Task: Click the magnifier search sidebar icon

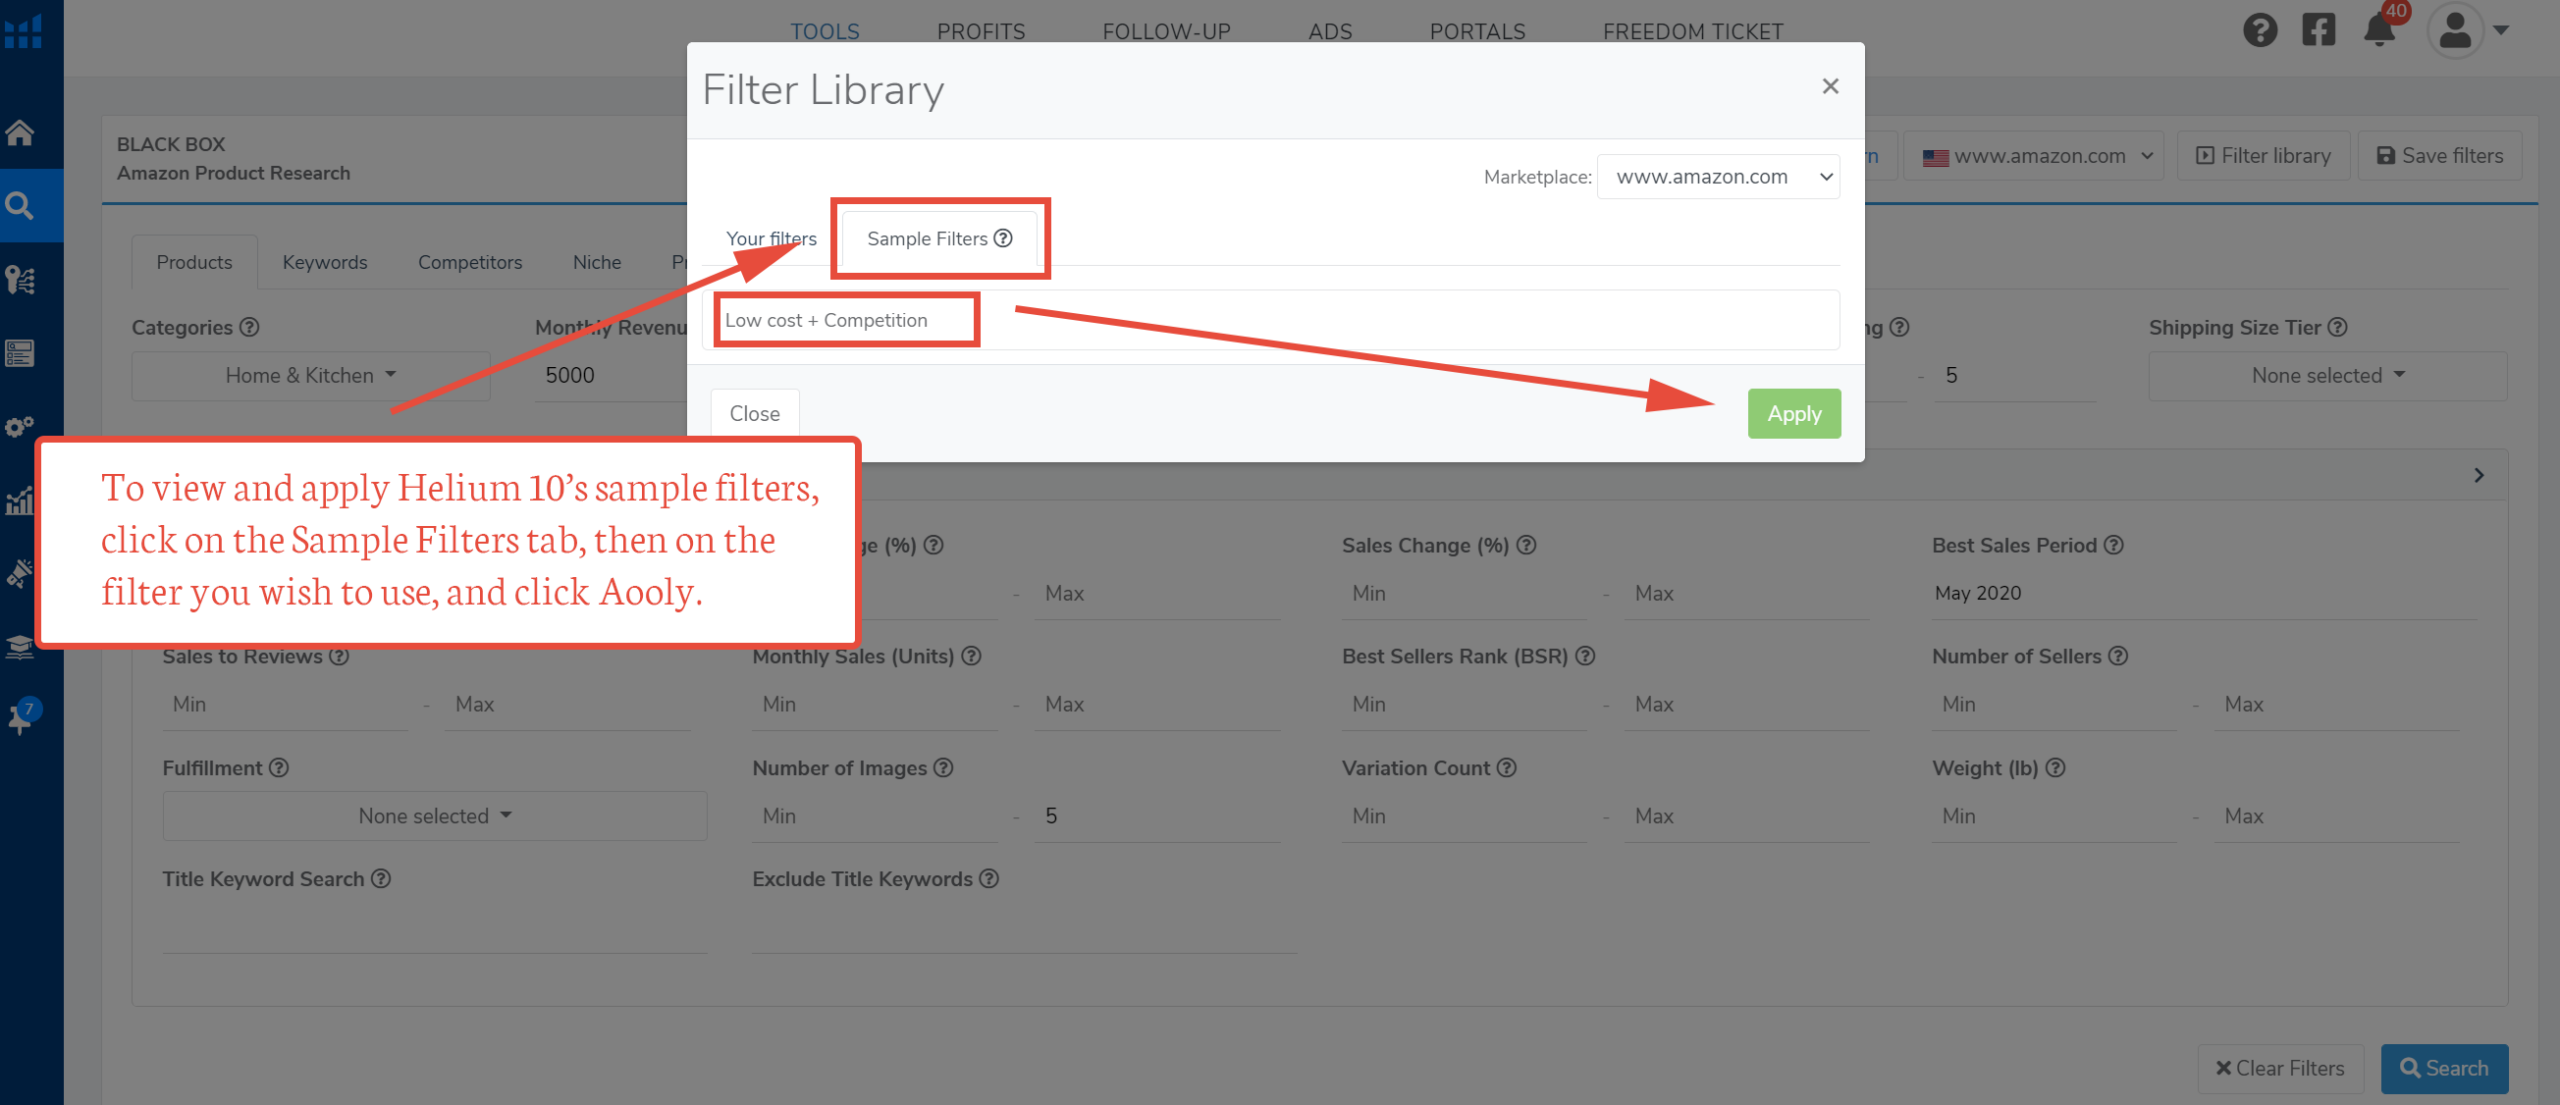Action: tap(20, 206)
